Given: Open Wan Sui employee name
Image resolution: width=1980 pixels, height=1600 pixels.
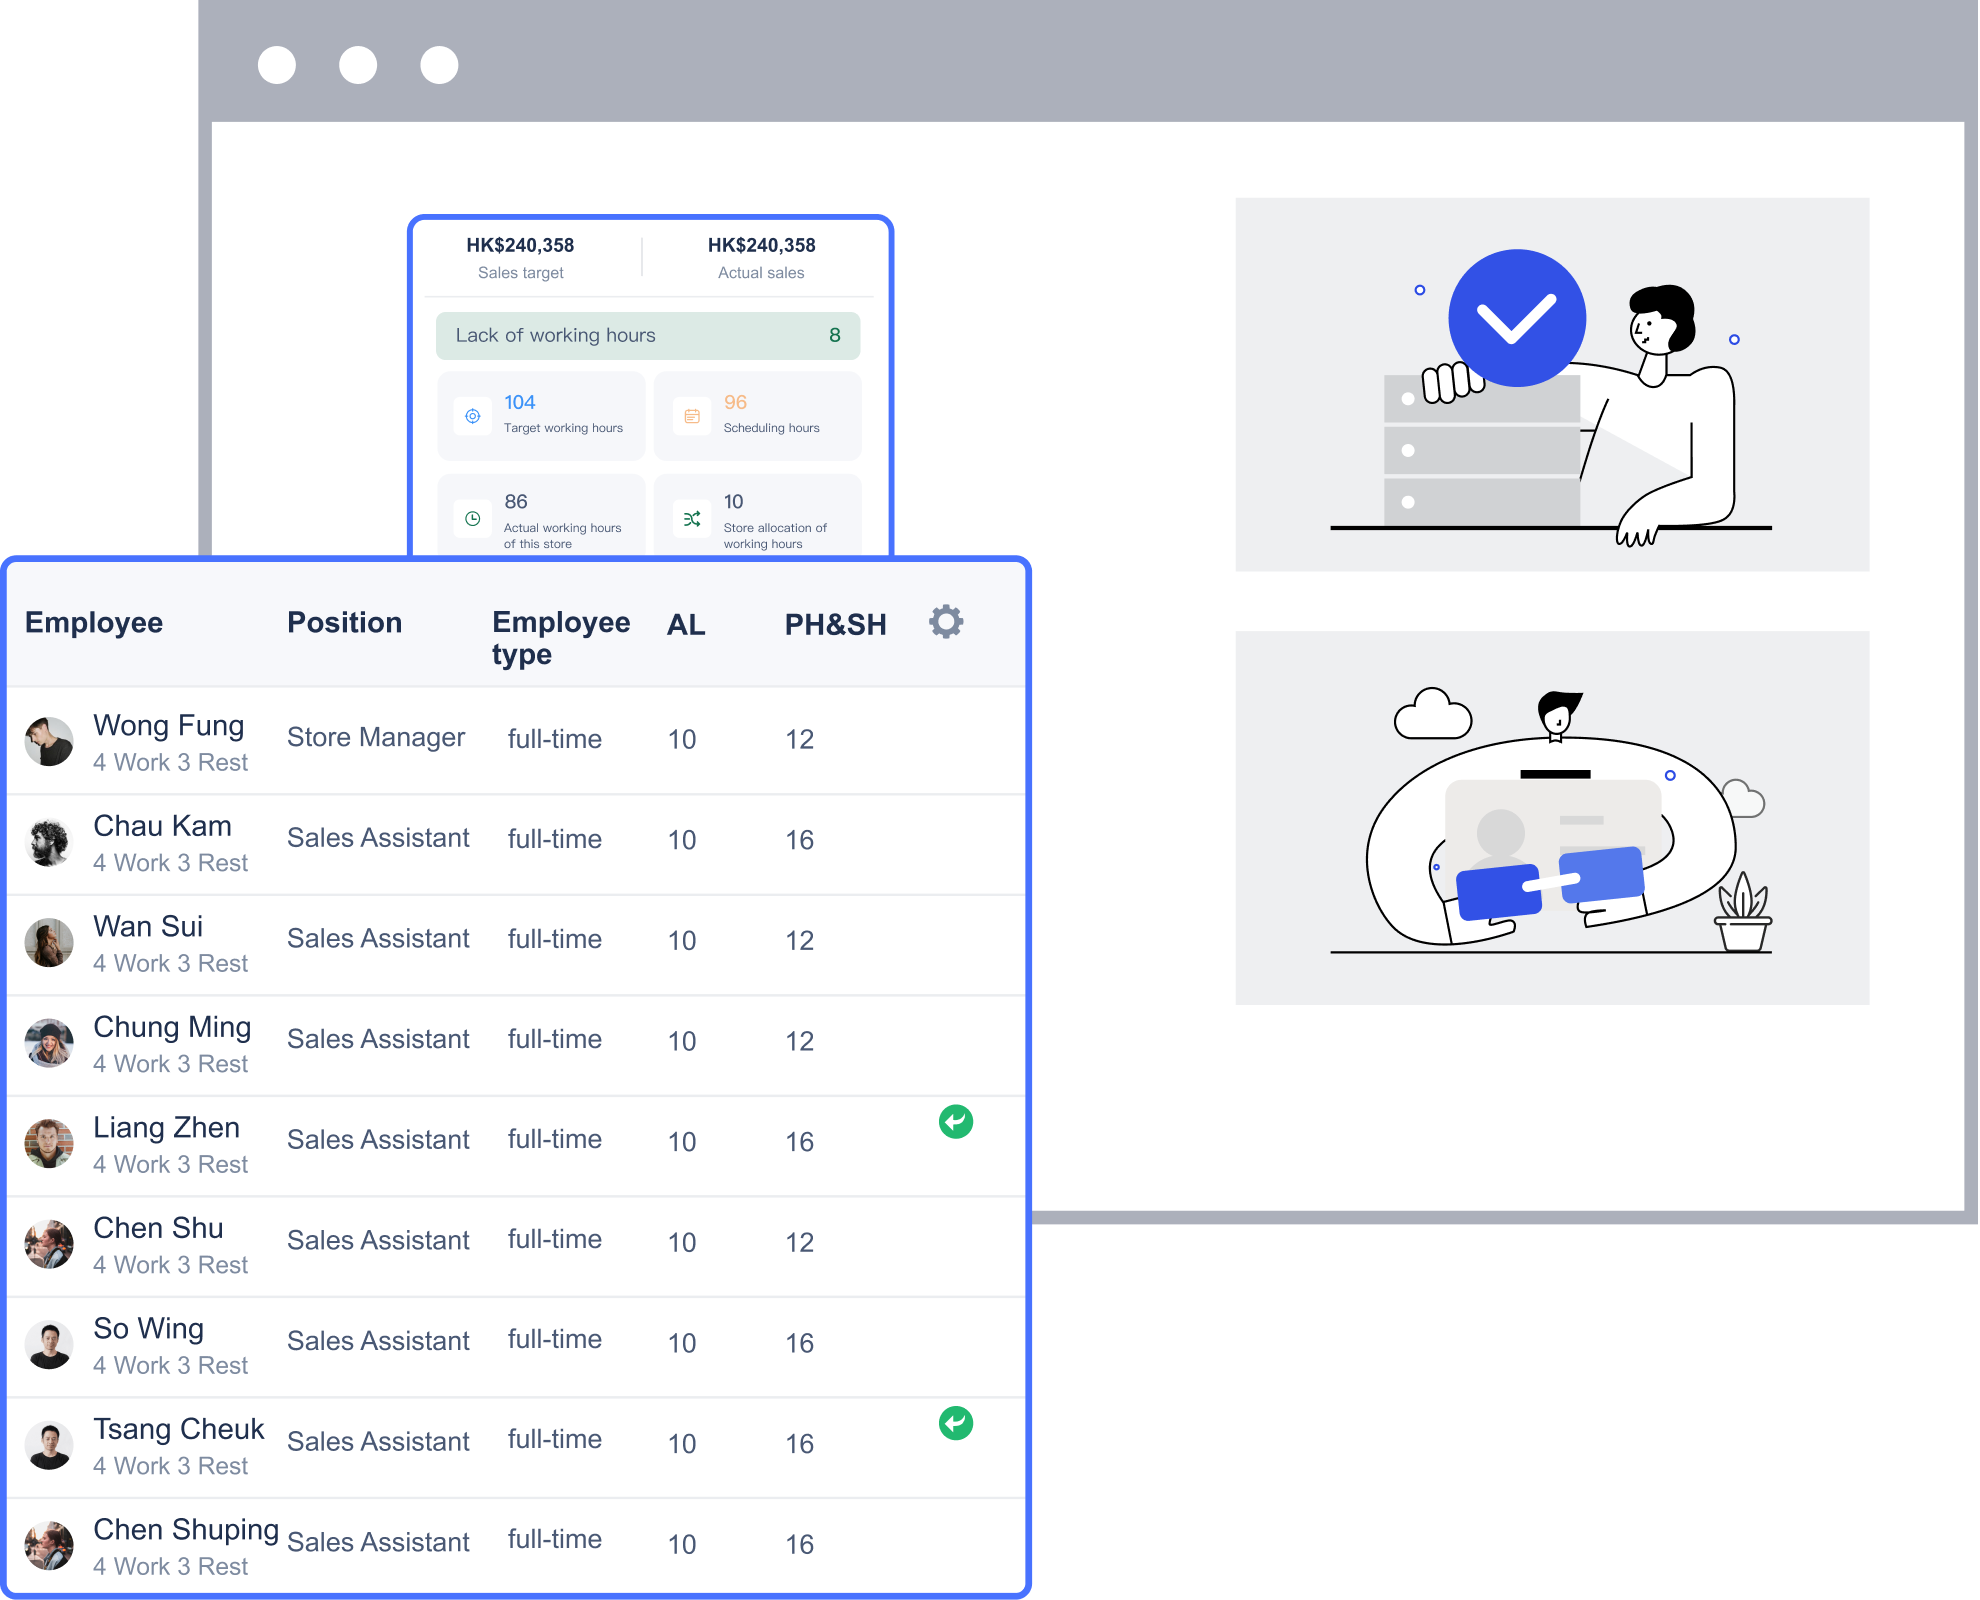Looking at the screenshot, I should (x=148, y=927).
